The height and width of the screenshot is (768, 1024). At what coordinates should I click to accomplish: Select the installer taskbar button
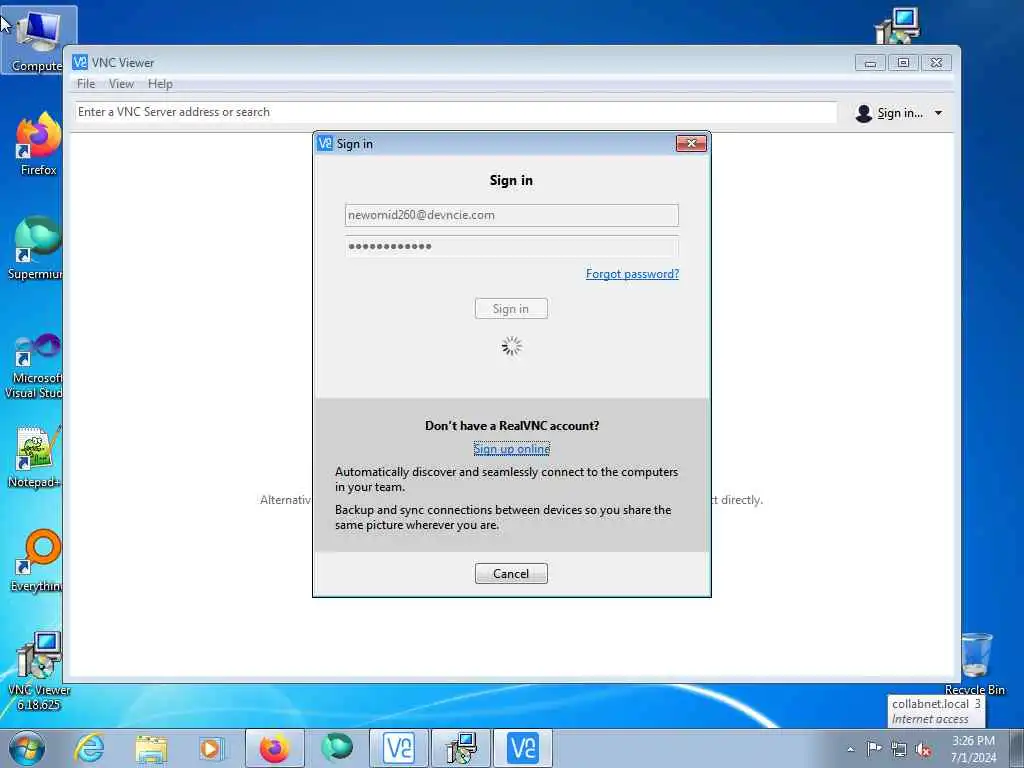(x=461, y=748)
